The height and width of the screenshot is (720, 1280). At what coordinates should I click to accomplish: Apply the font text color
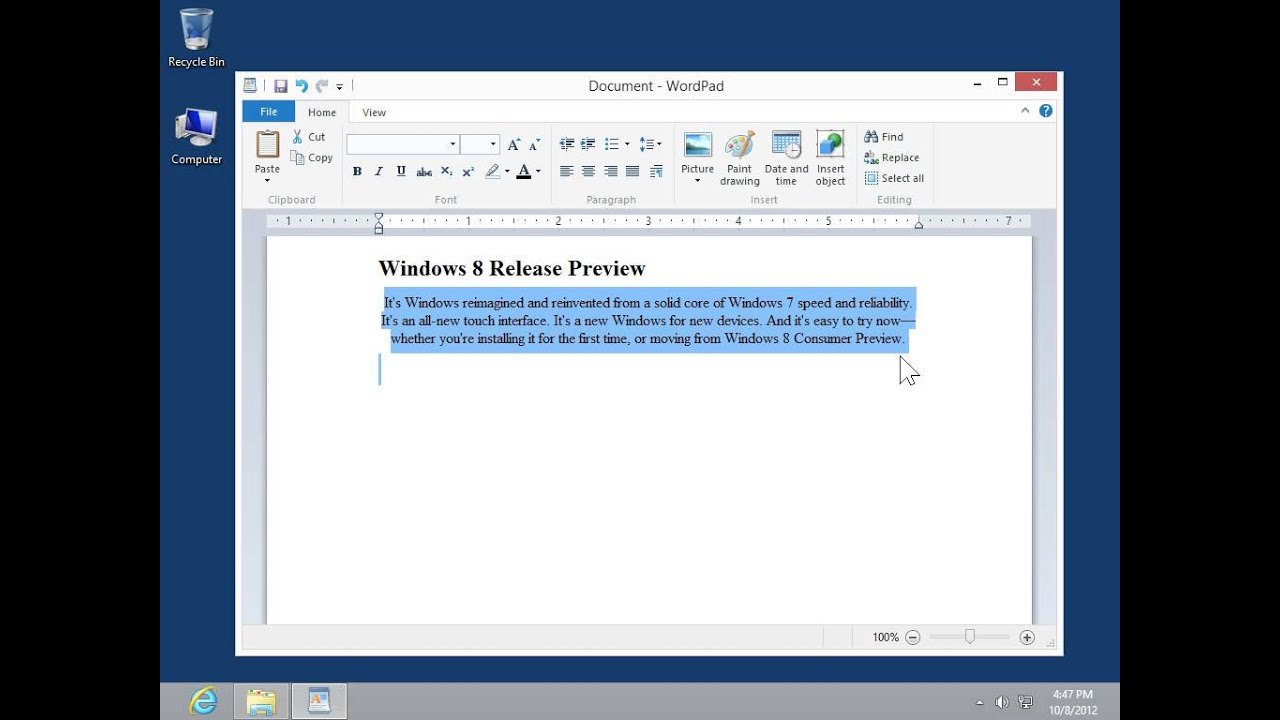[523, 172]
